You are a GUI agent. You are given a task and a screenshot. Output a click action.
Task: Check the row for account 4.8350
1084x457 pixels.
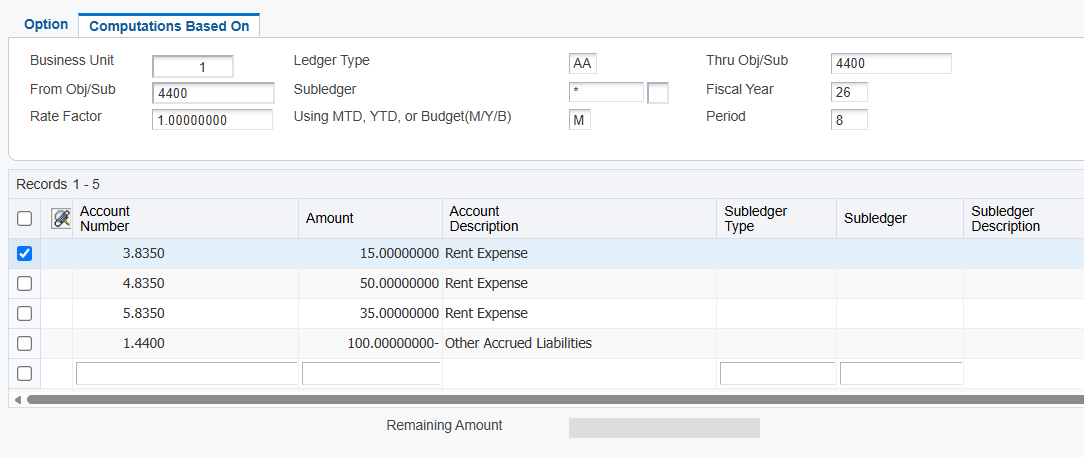pyautogui.click(x=24, y=283)
